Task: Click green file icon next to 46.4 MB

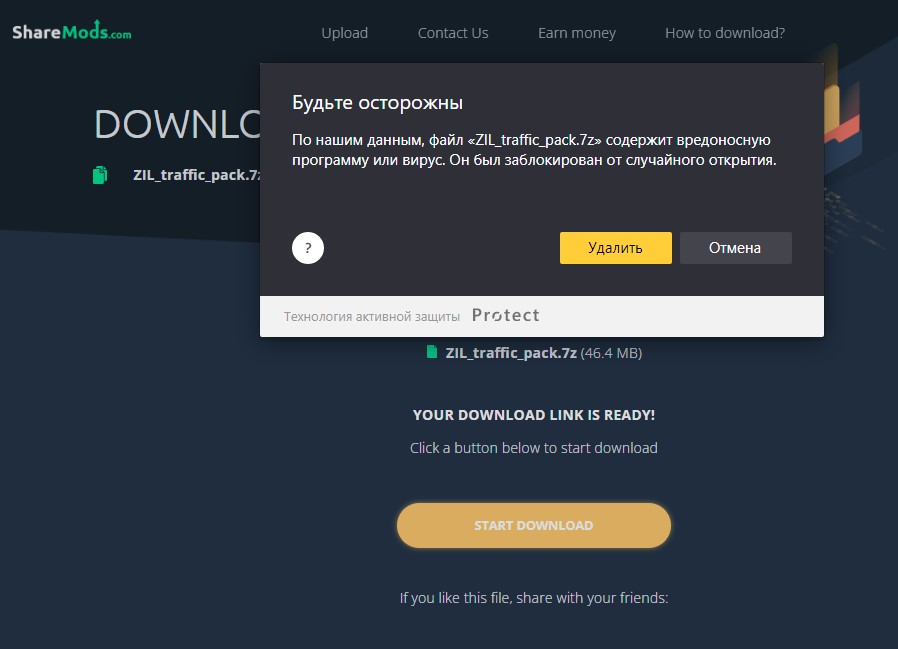Action: pyautogui.click(x=432, y=352)
